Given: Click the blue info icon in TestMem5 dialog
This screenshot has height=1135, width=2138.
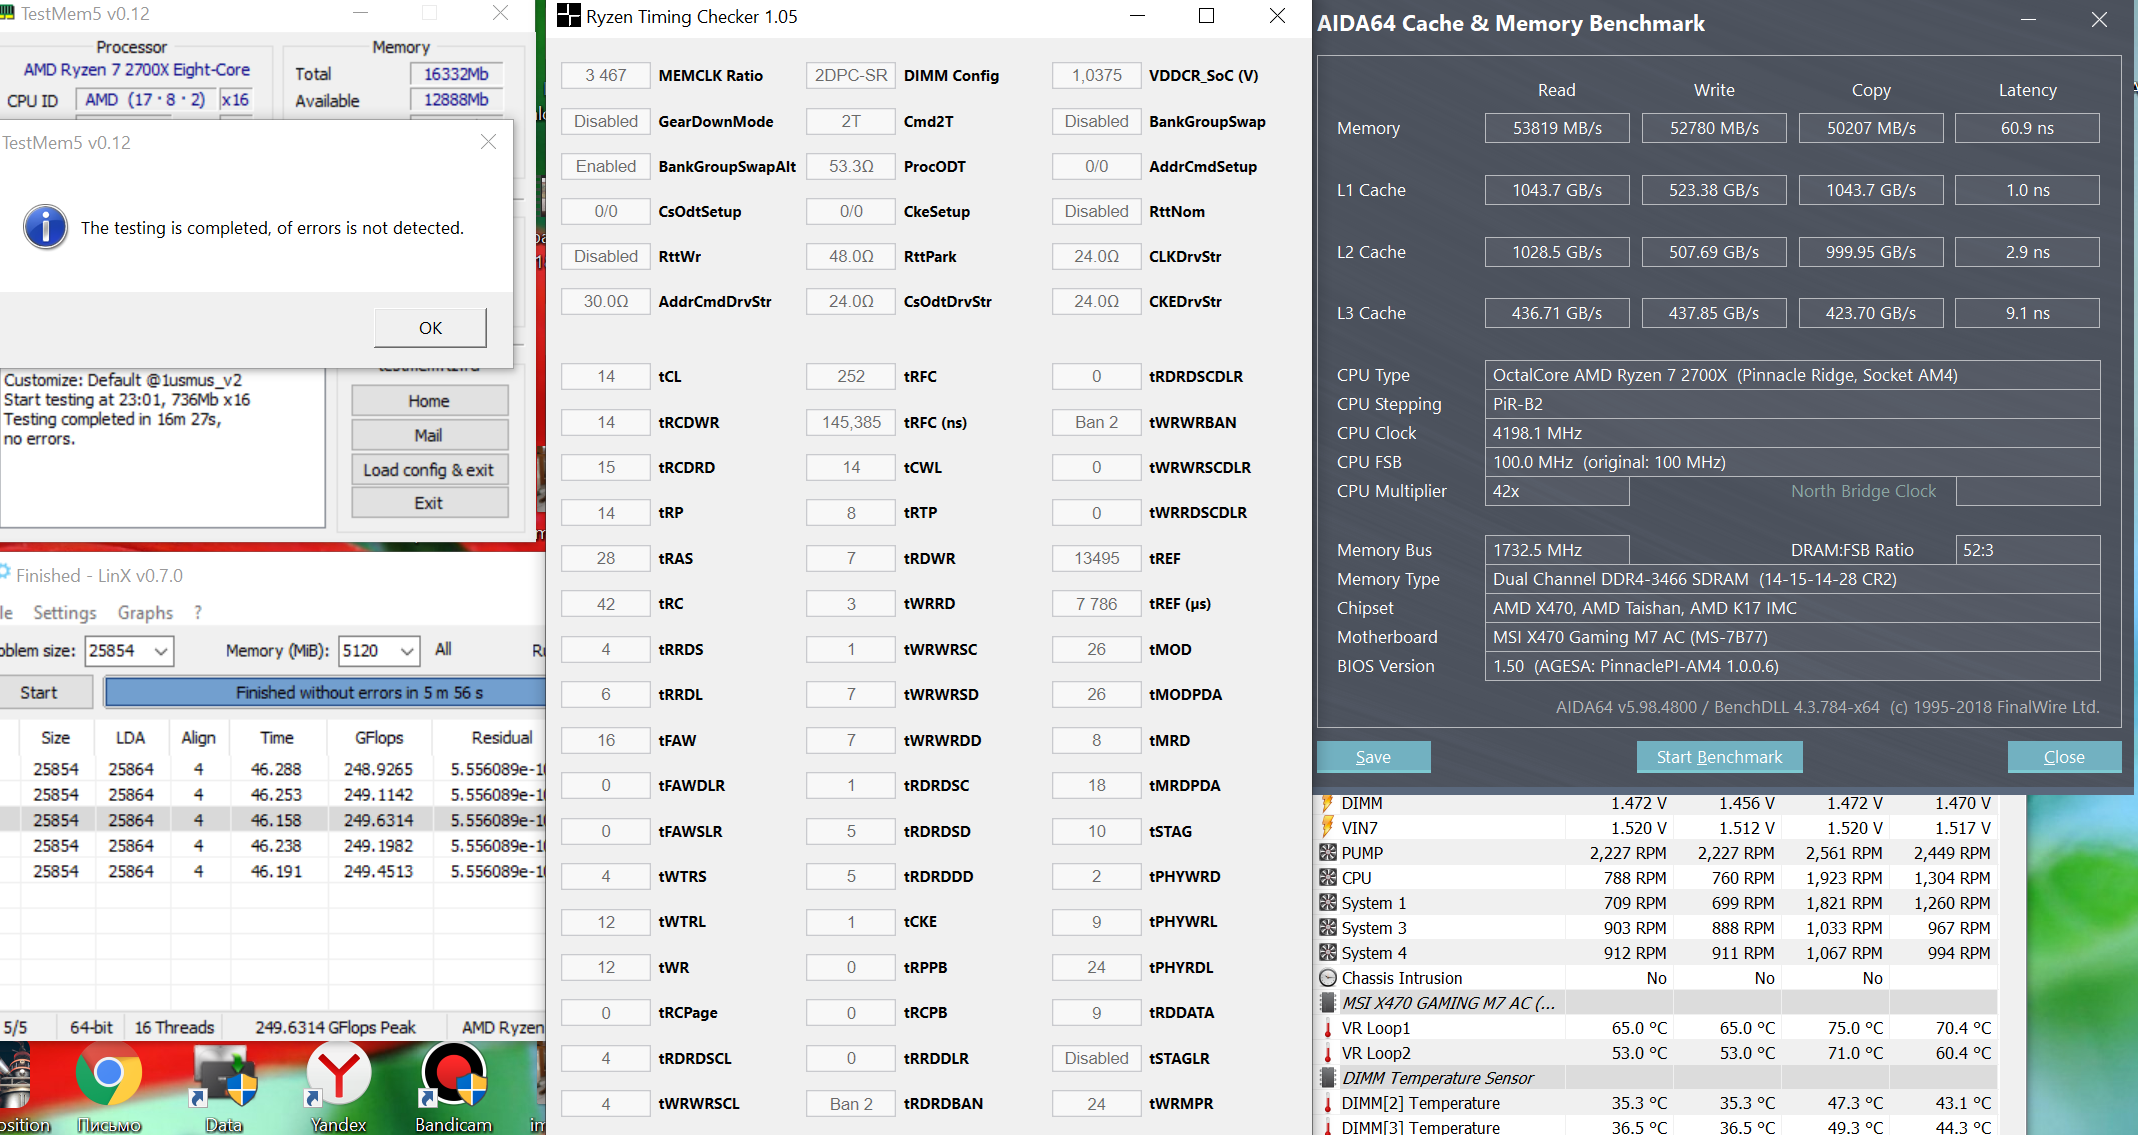Looking at the screenshot, I should 45,228.
